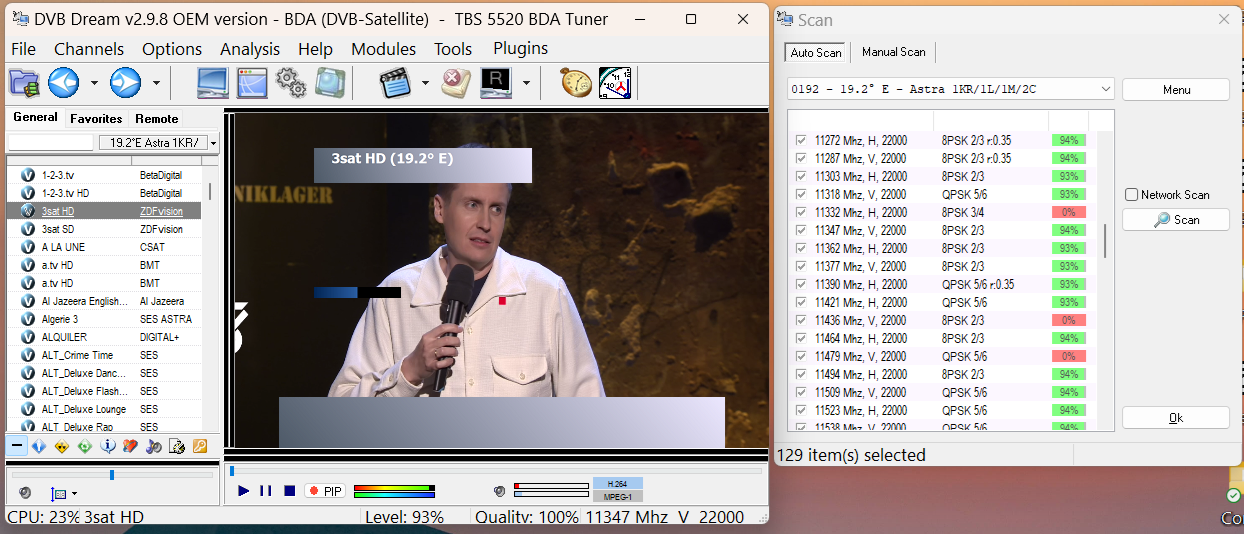The width and height of the screenshot is (1244, 534).
Task: Click the notepad icon below channel list
Action: [x=176, y=446]
